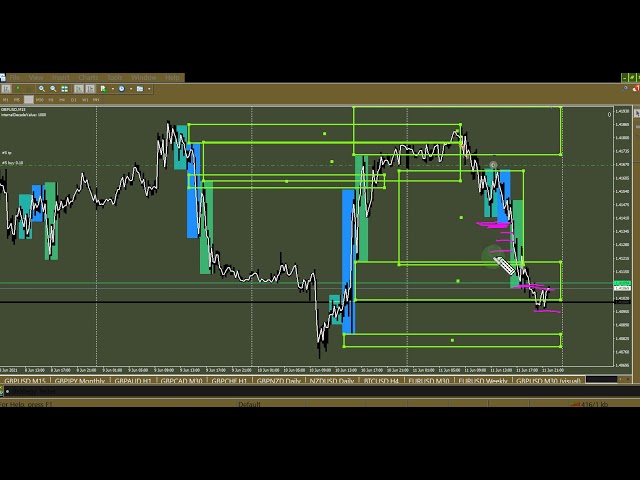Image resolution: width=640 pixels, height=480 pixels.
Task: Open the indicators list icon
Action: [103, 89]
